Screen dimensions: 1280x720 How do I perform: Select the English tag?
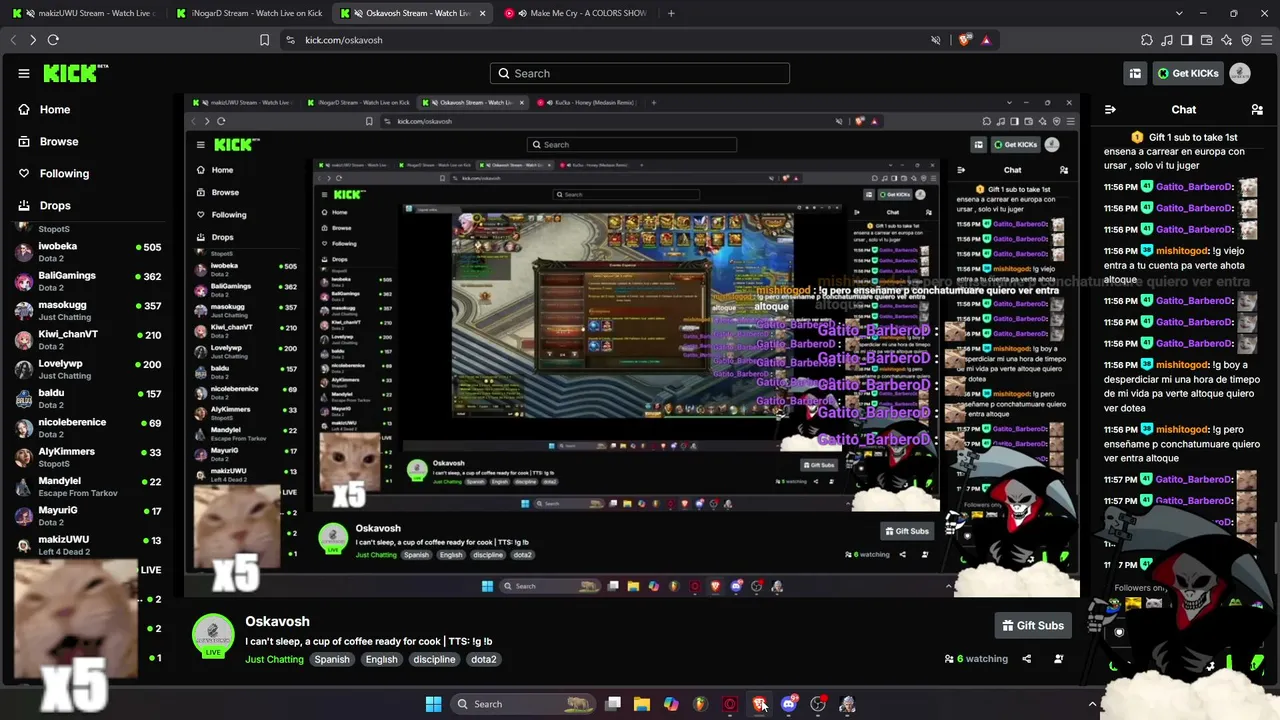tap(381, 659)
